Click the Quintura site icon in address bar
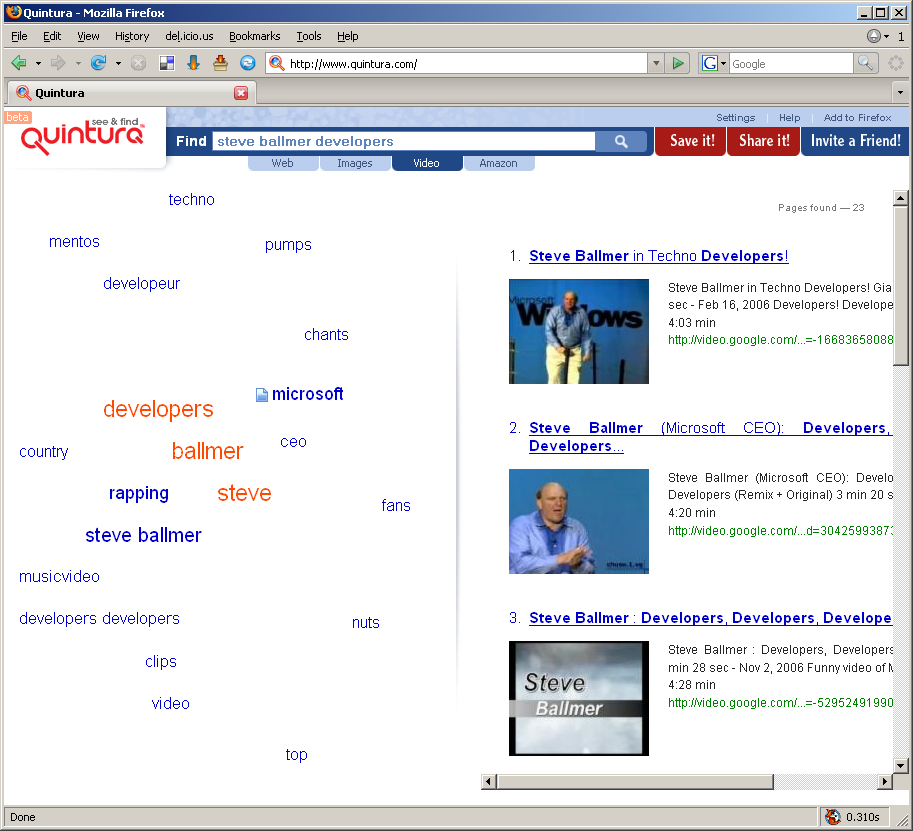Screen dimensions: 913x831 277,63
